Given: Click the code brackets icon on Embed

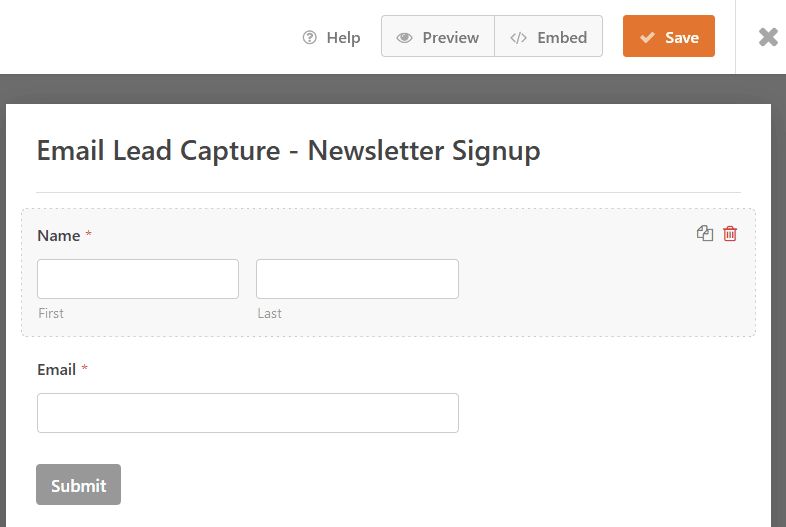Looking at the screenshot, I should tap(518, 38).
